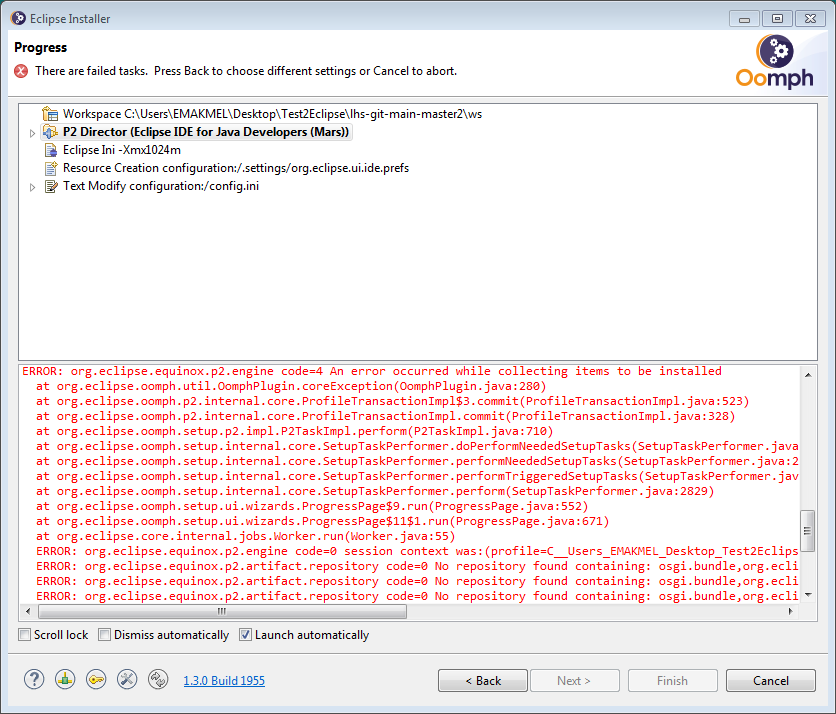This screenshot has width=836, height=714.
Task: Uncheck Launch automatically checkbox
Action: tap(245, 635)
